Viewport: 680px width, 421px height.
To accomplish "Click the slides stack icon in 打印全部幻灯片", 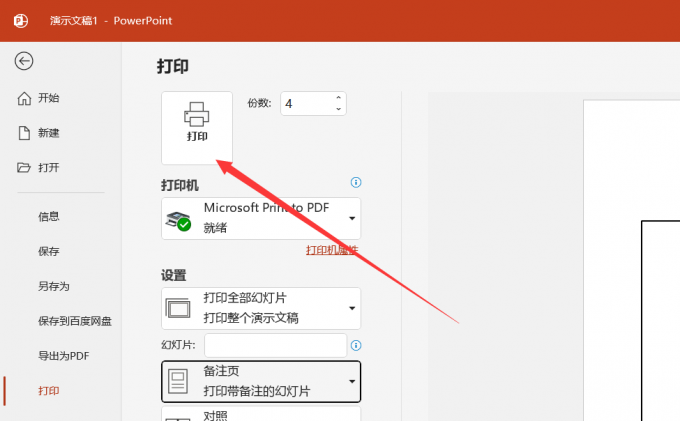I will [x=178, y=308].
